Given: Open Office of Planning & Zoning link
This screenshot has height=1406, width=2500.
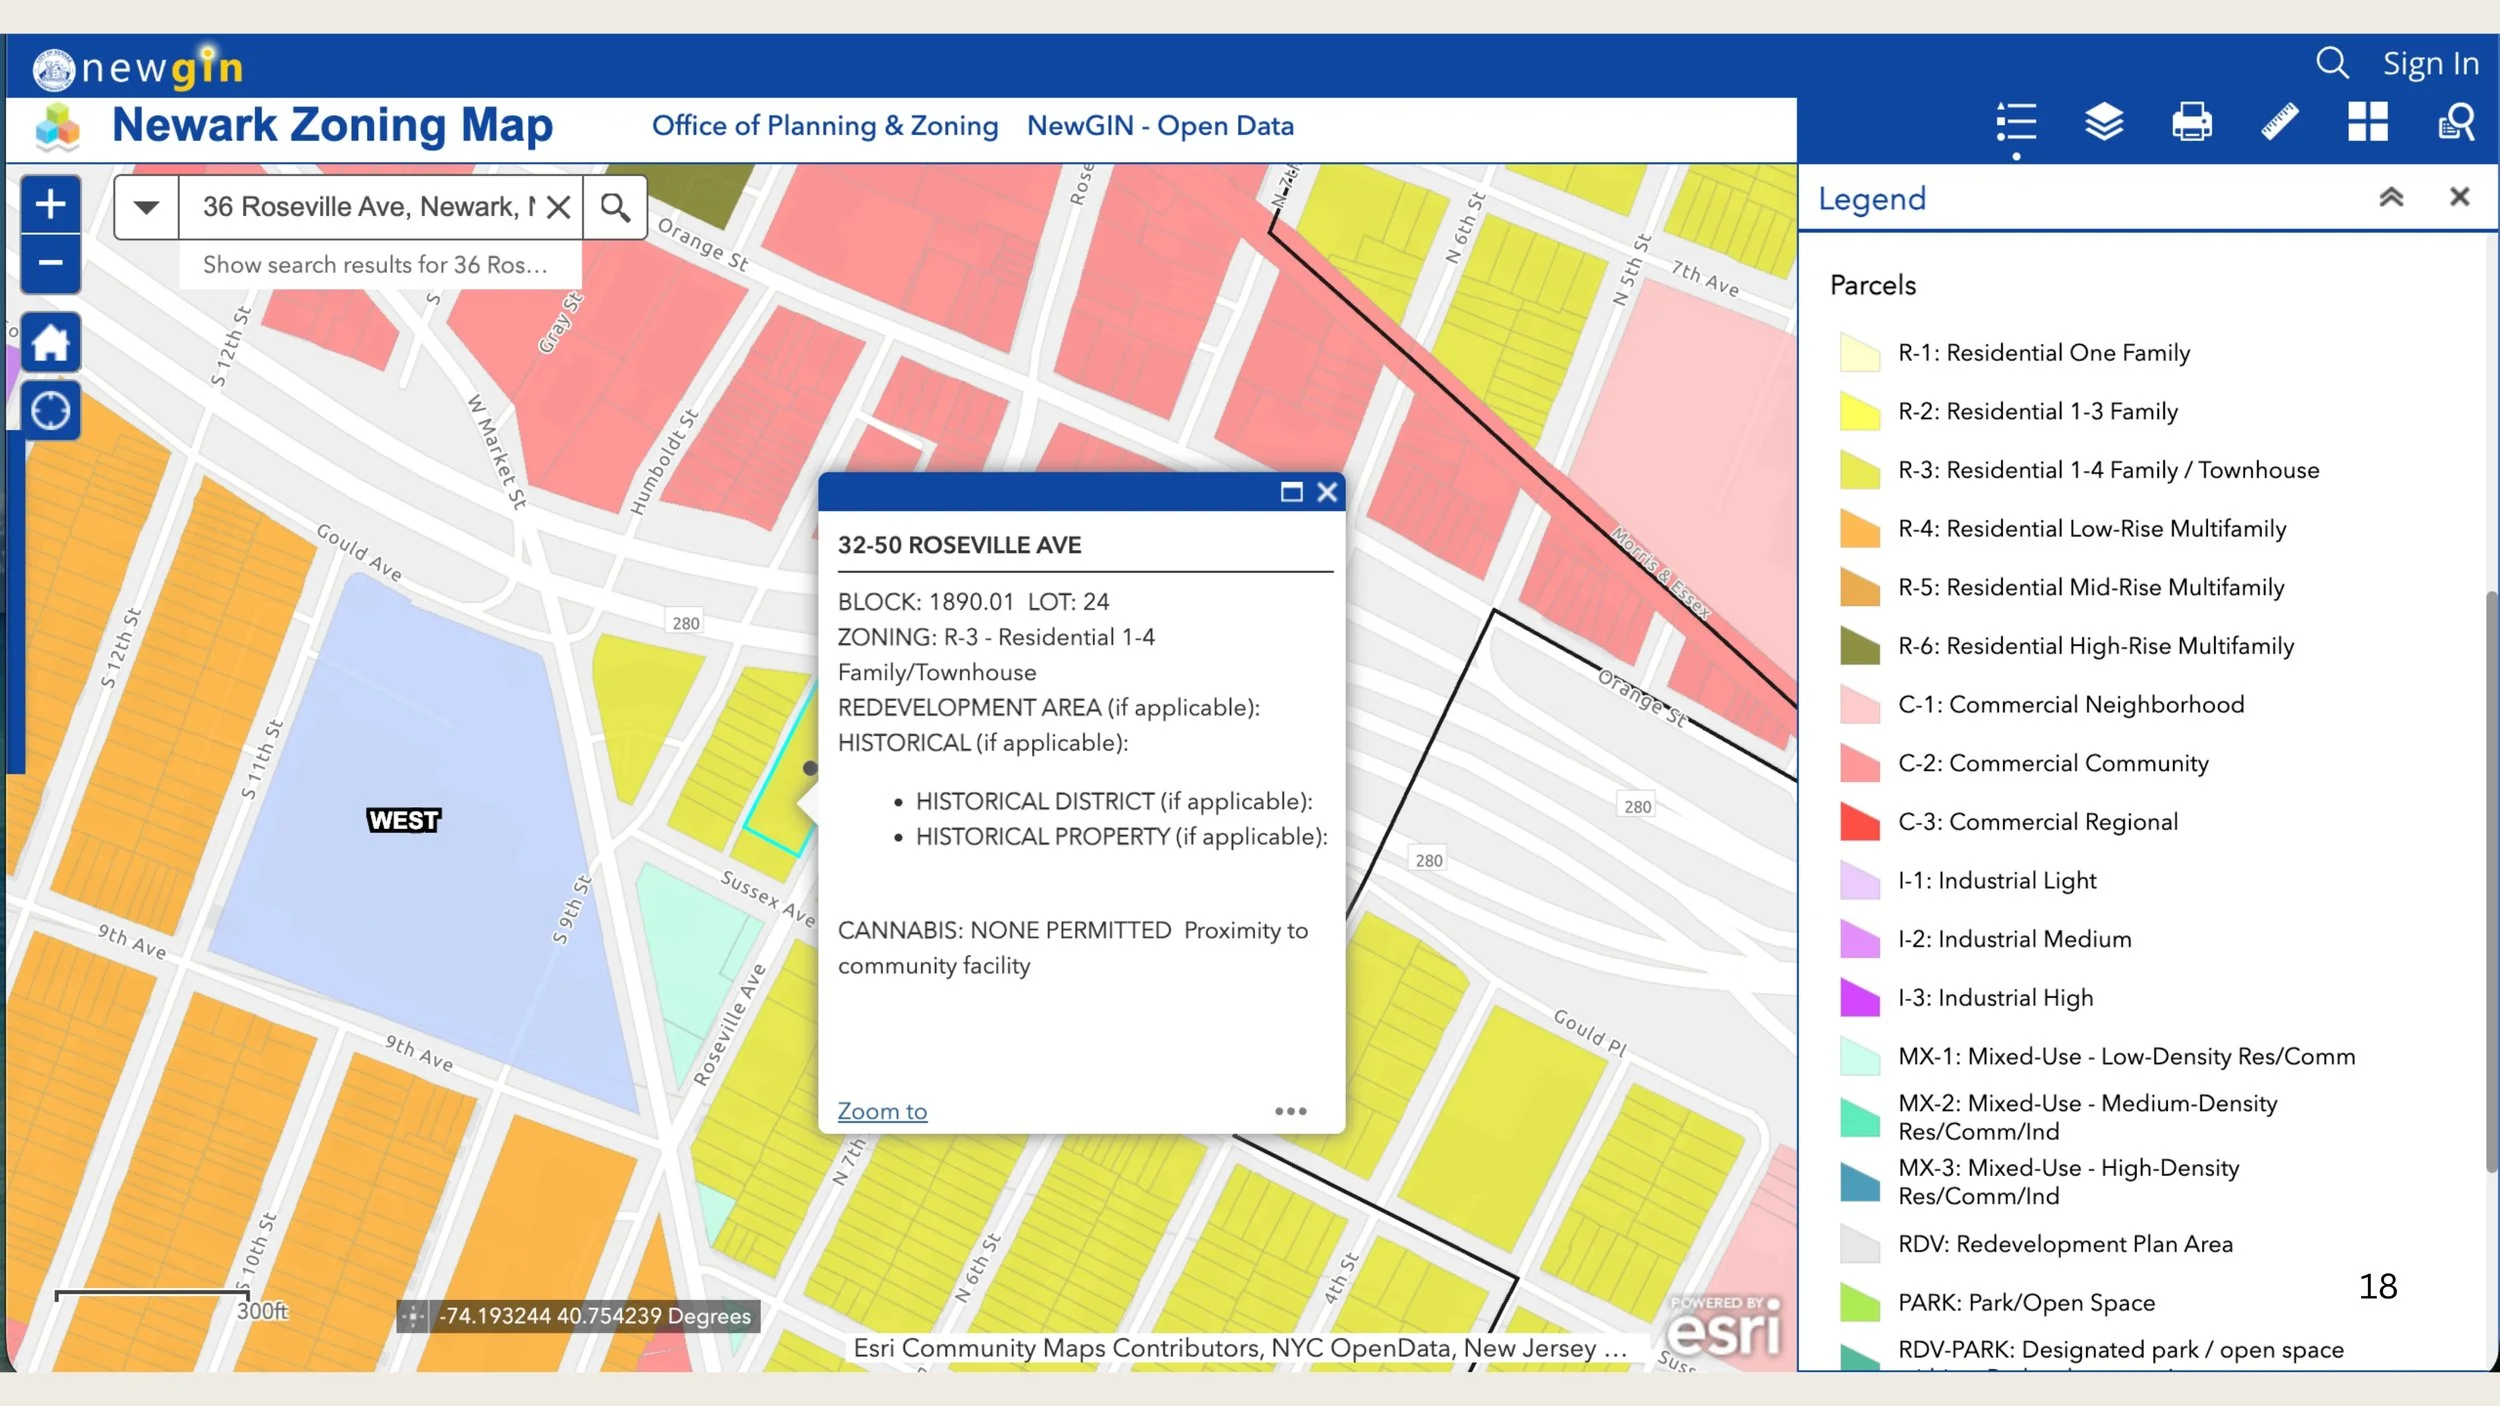Looking at the screenshot, I should (825, 126).
